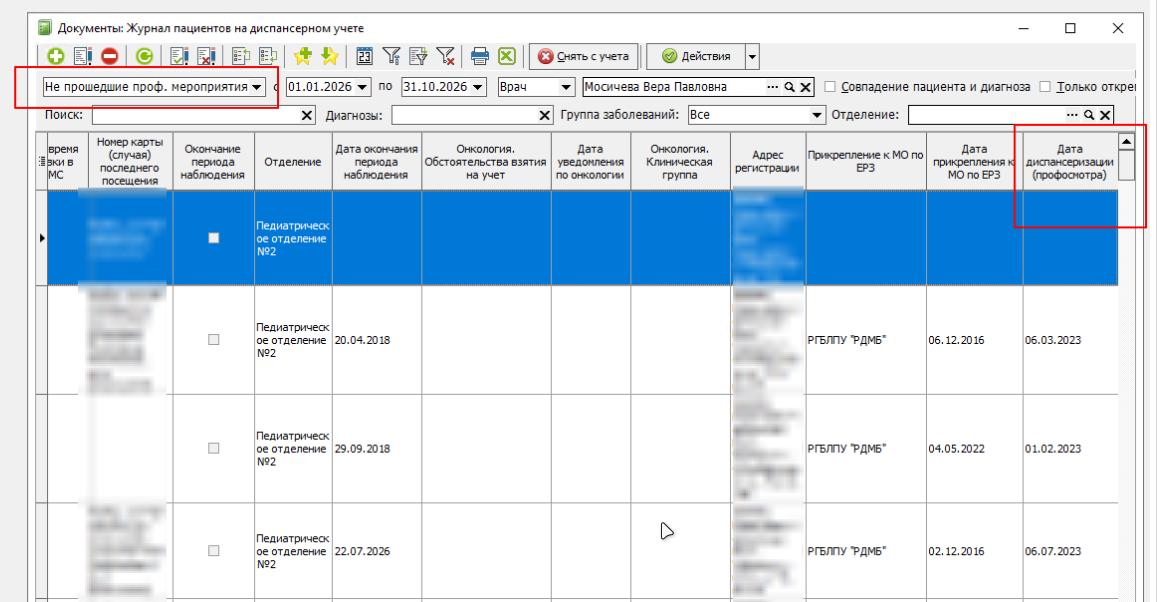Viewport: 1157px width, 602px height.
Task: Sort by the Отделение column header
Action: 293,162
